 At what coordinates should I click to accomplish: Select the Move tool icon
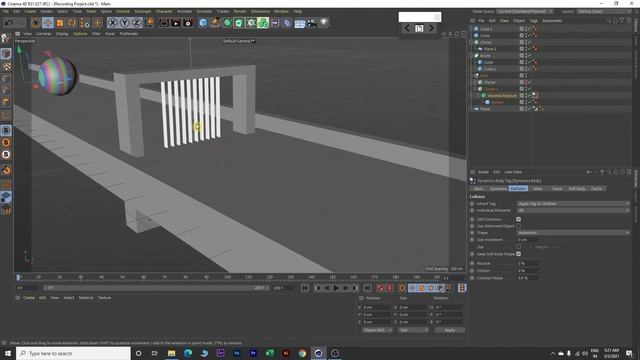tap(48, 23)
